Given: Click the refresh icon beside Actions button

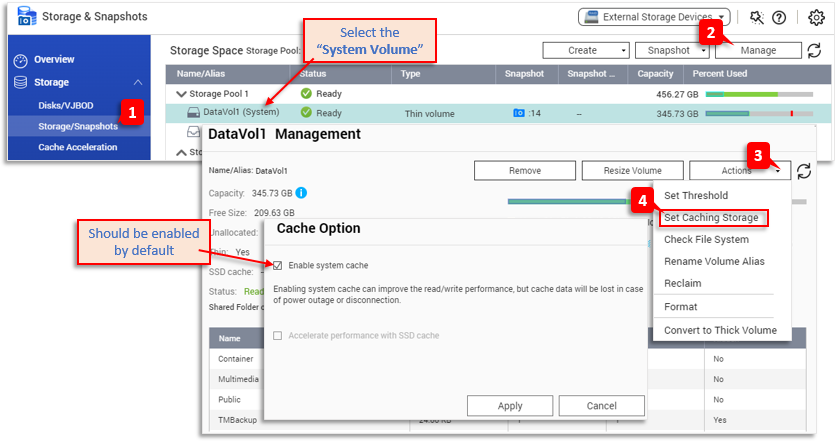Looking at the screenshot, I should [x=803, y=171].
